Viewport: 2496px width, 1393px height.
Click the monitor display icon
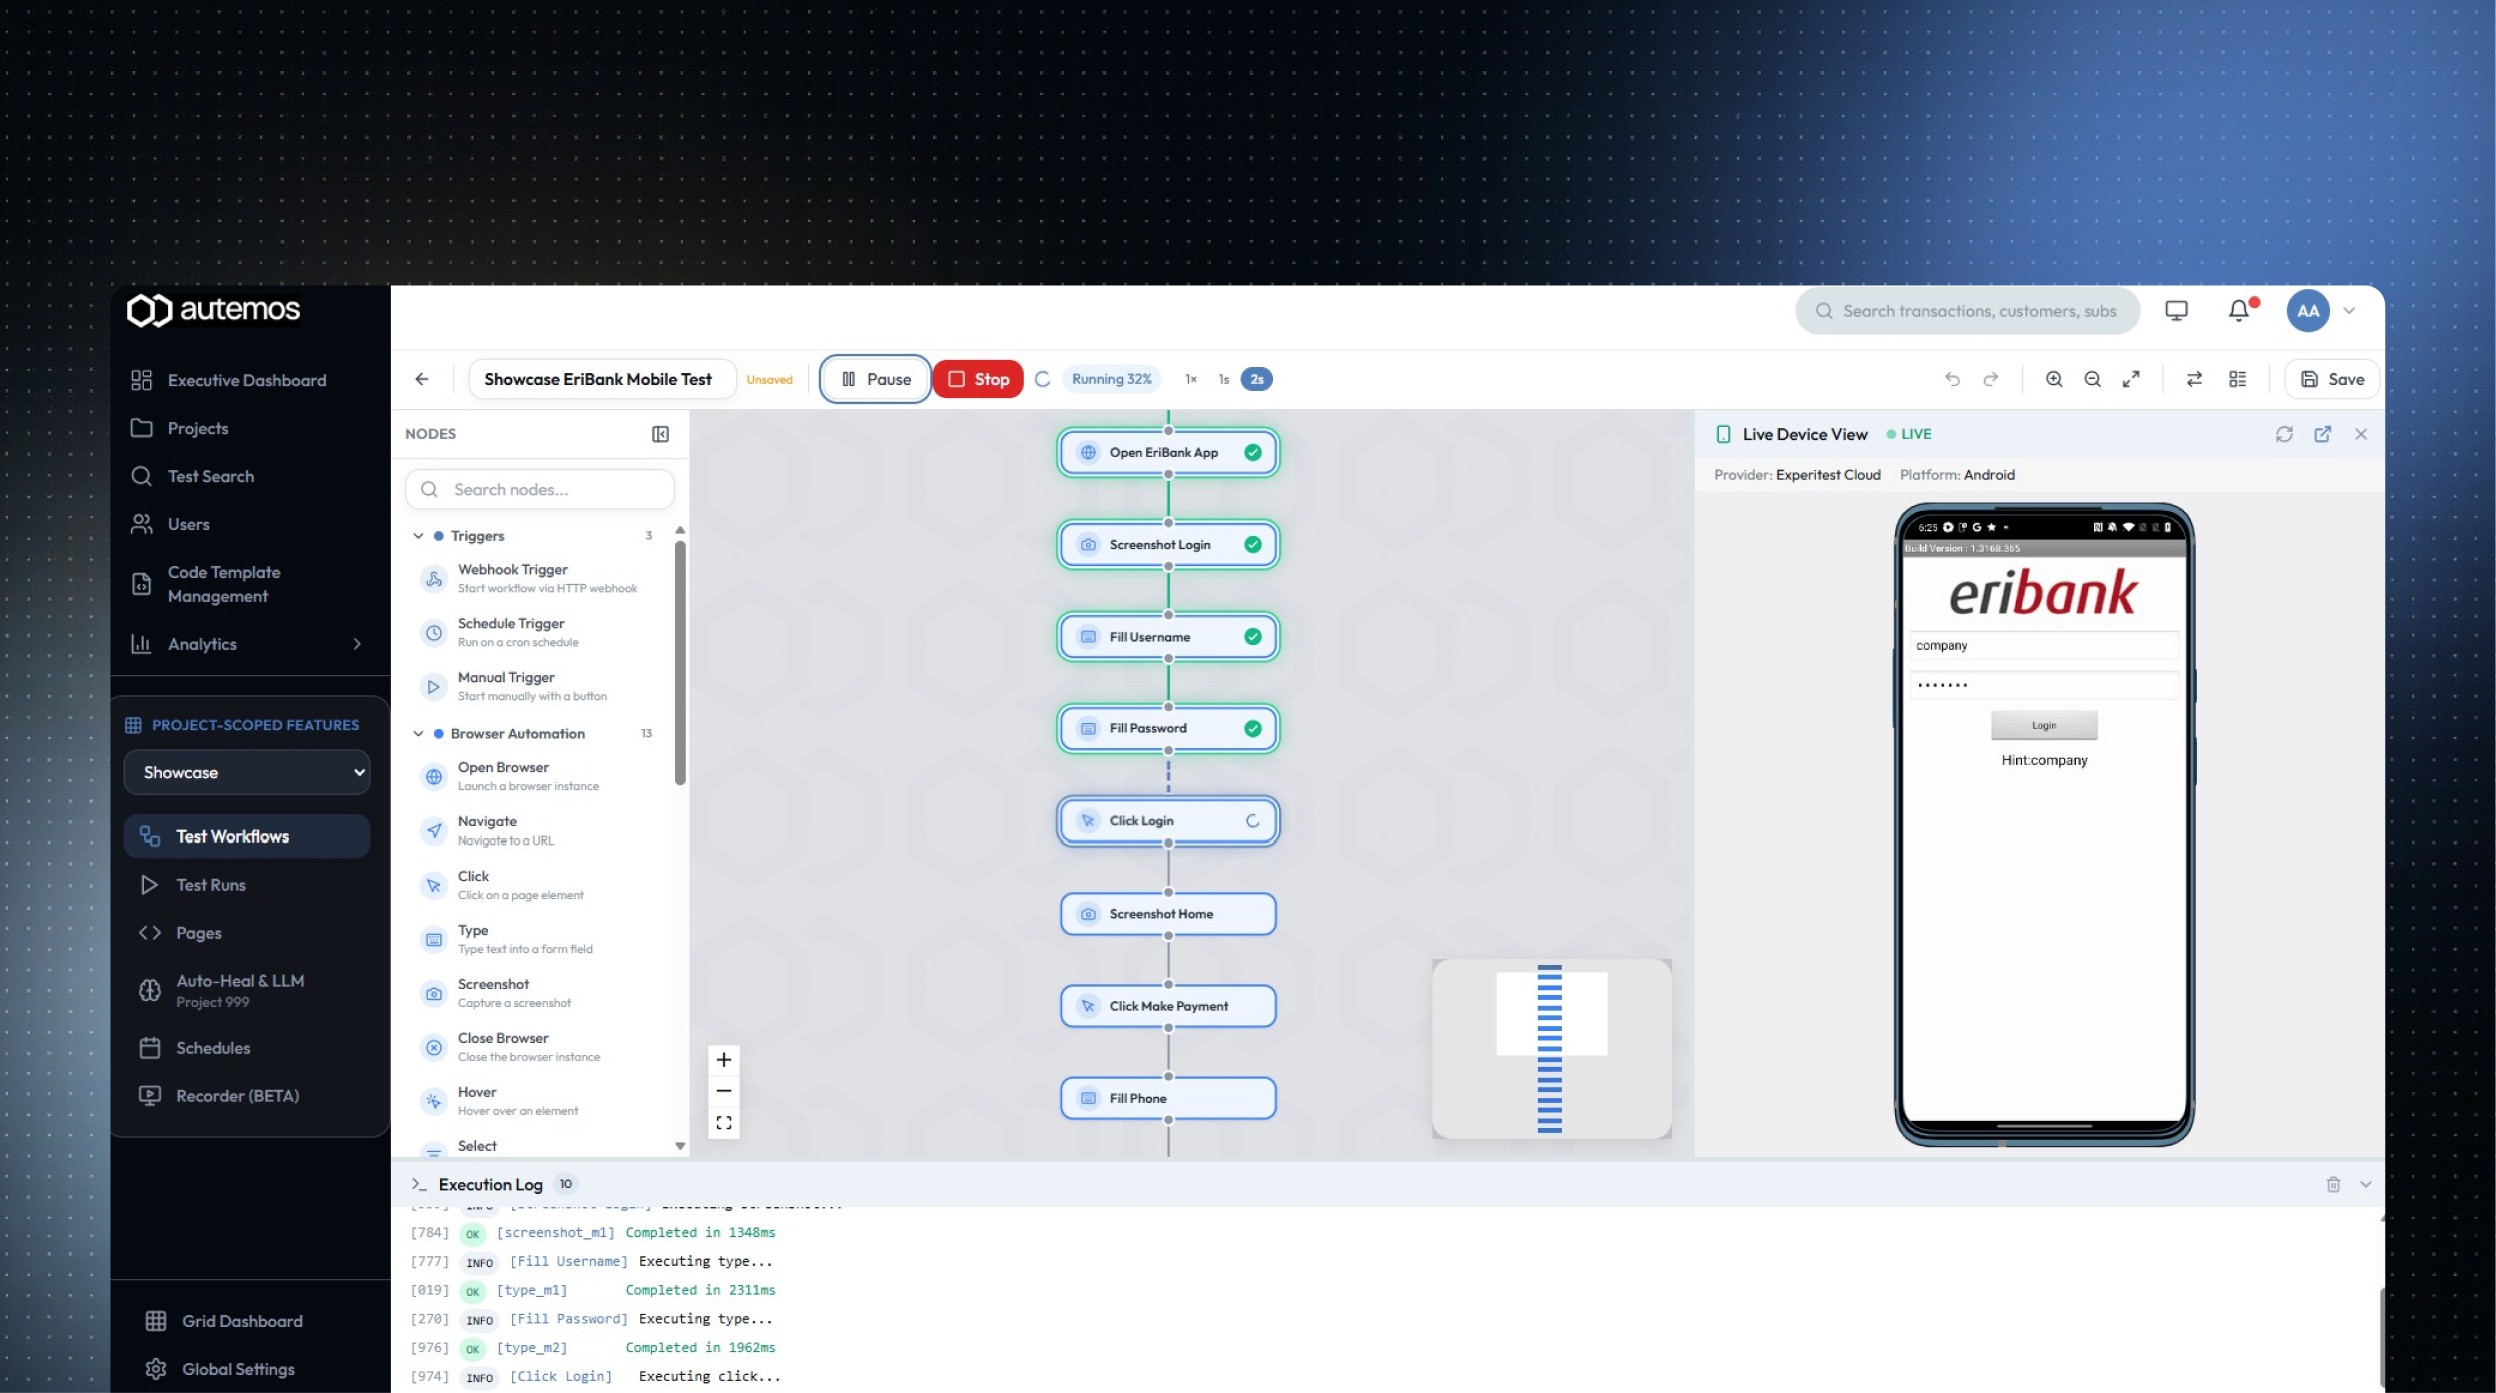[2176, 311]
